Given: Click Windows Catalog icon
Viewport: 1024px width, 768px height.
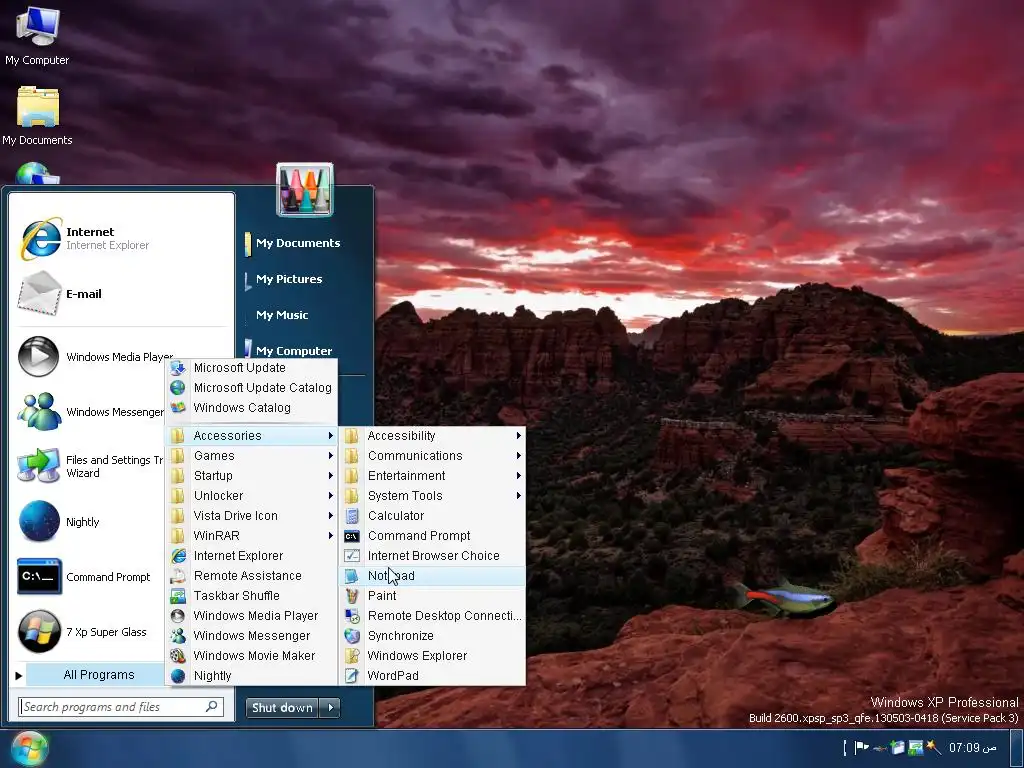Looking at the screenshot, I should (x=178, y=408).
